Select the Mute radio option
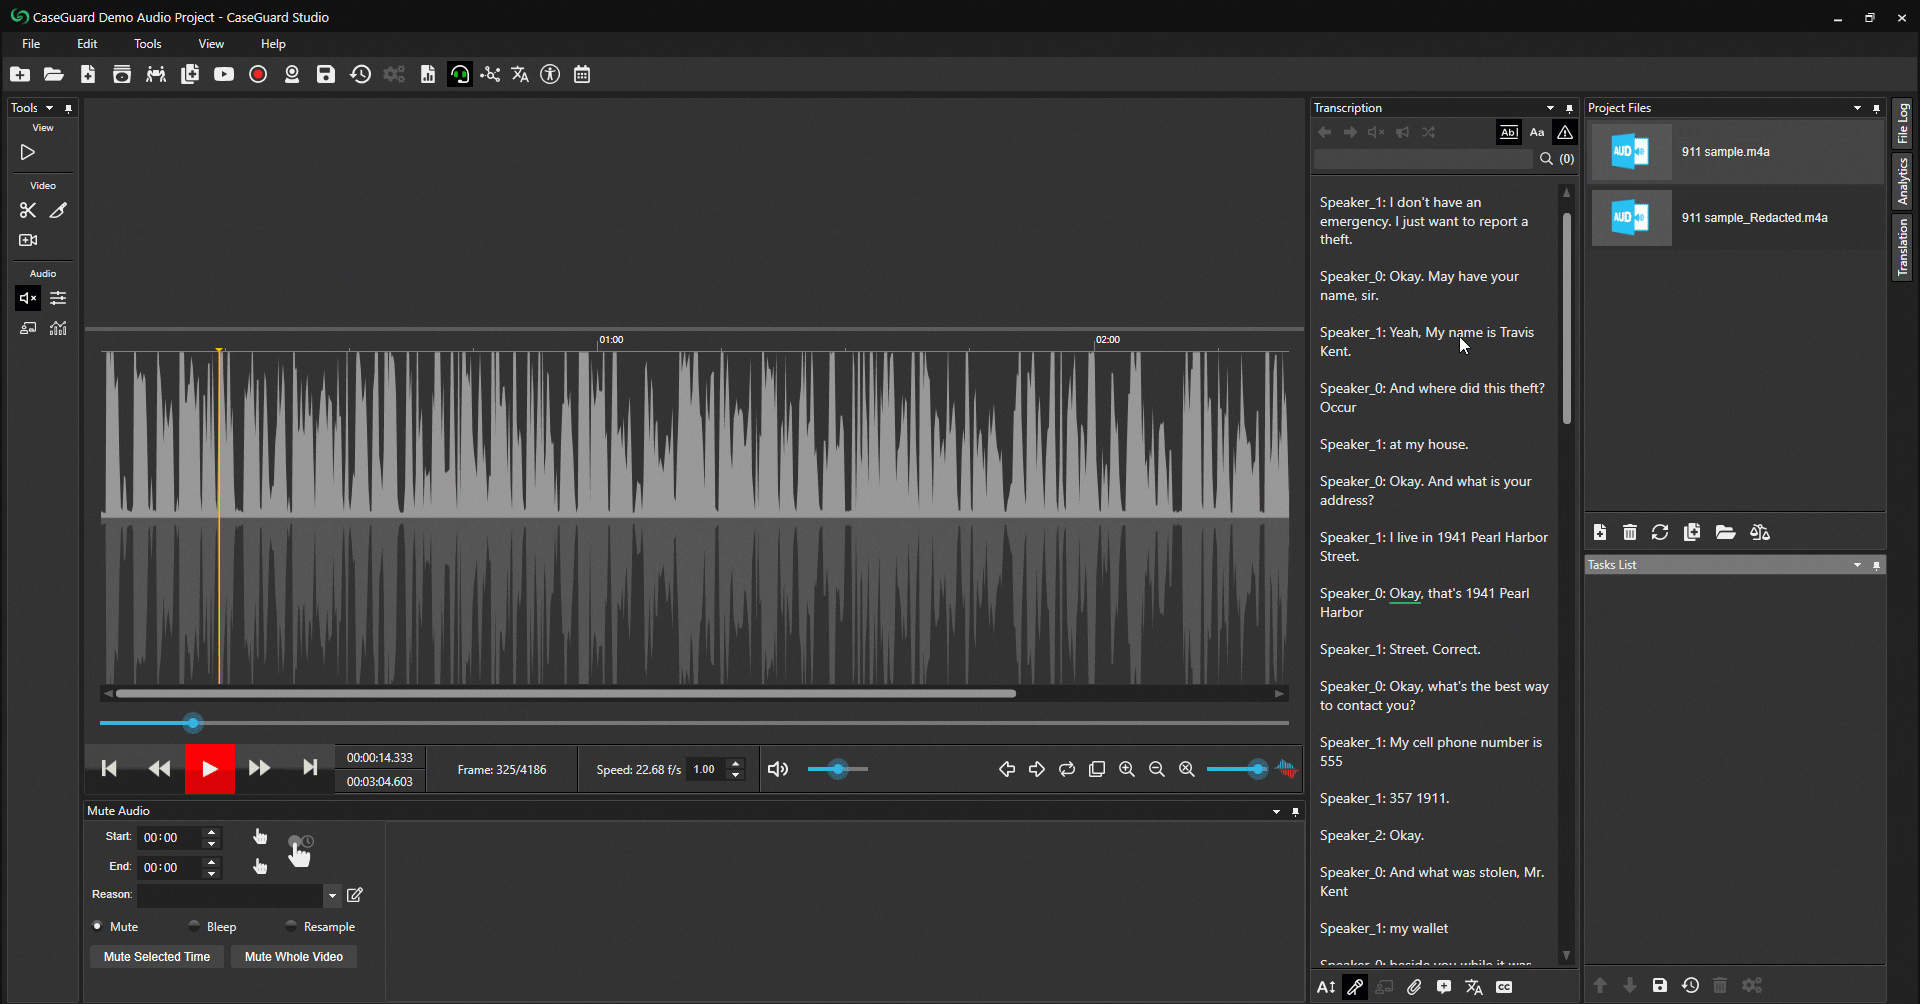Image resolution: width=1920 pixels, height=1004 pixels. tap(98, 926)
